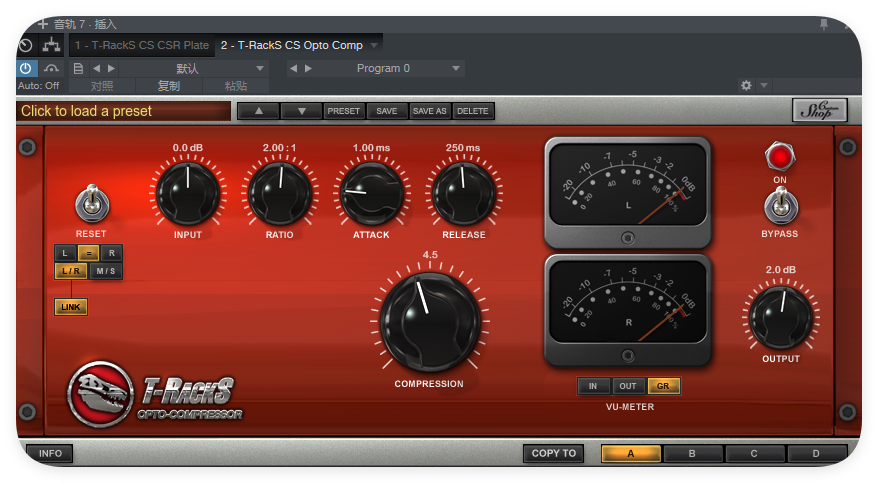Load the next preset with the down arrow

301,111
